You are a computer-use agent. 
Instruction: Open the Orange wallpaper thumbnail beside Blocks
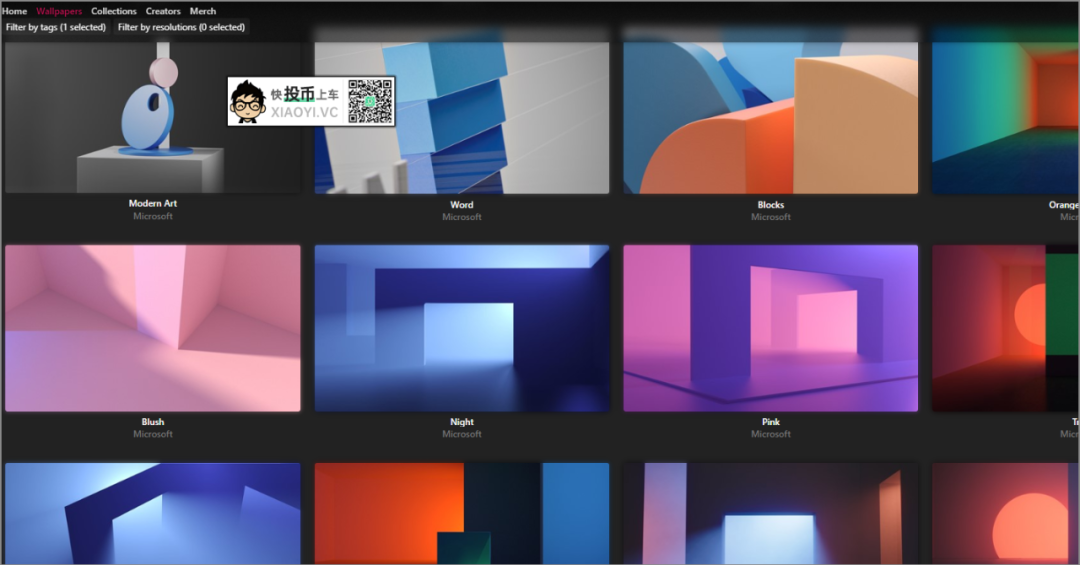click(1006, 117)
